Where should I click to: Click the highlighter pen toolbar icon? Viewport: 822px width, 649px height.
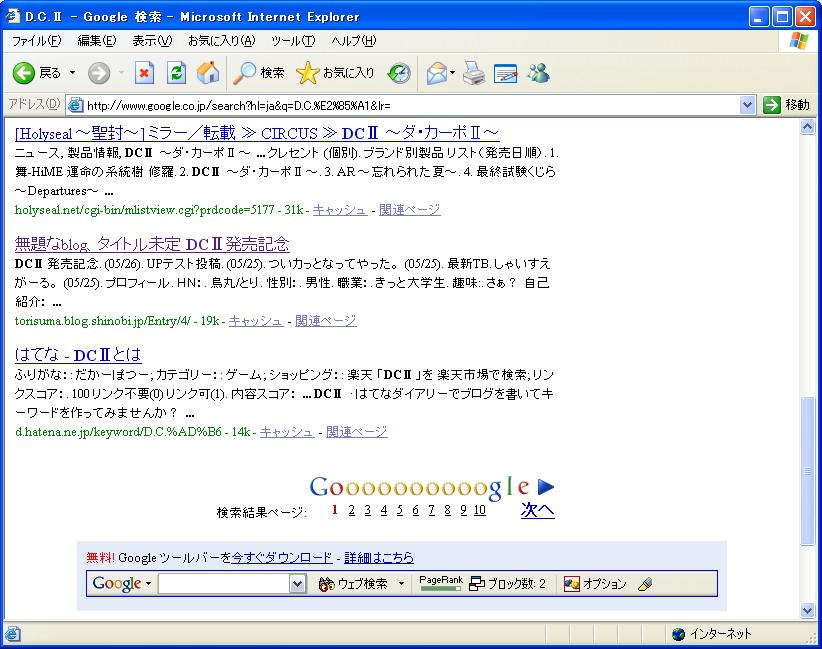(645, 584)
